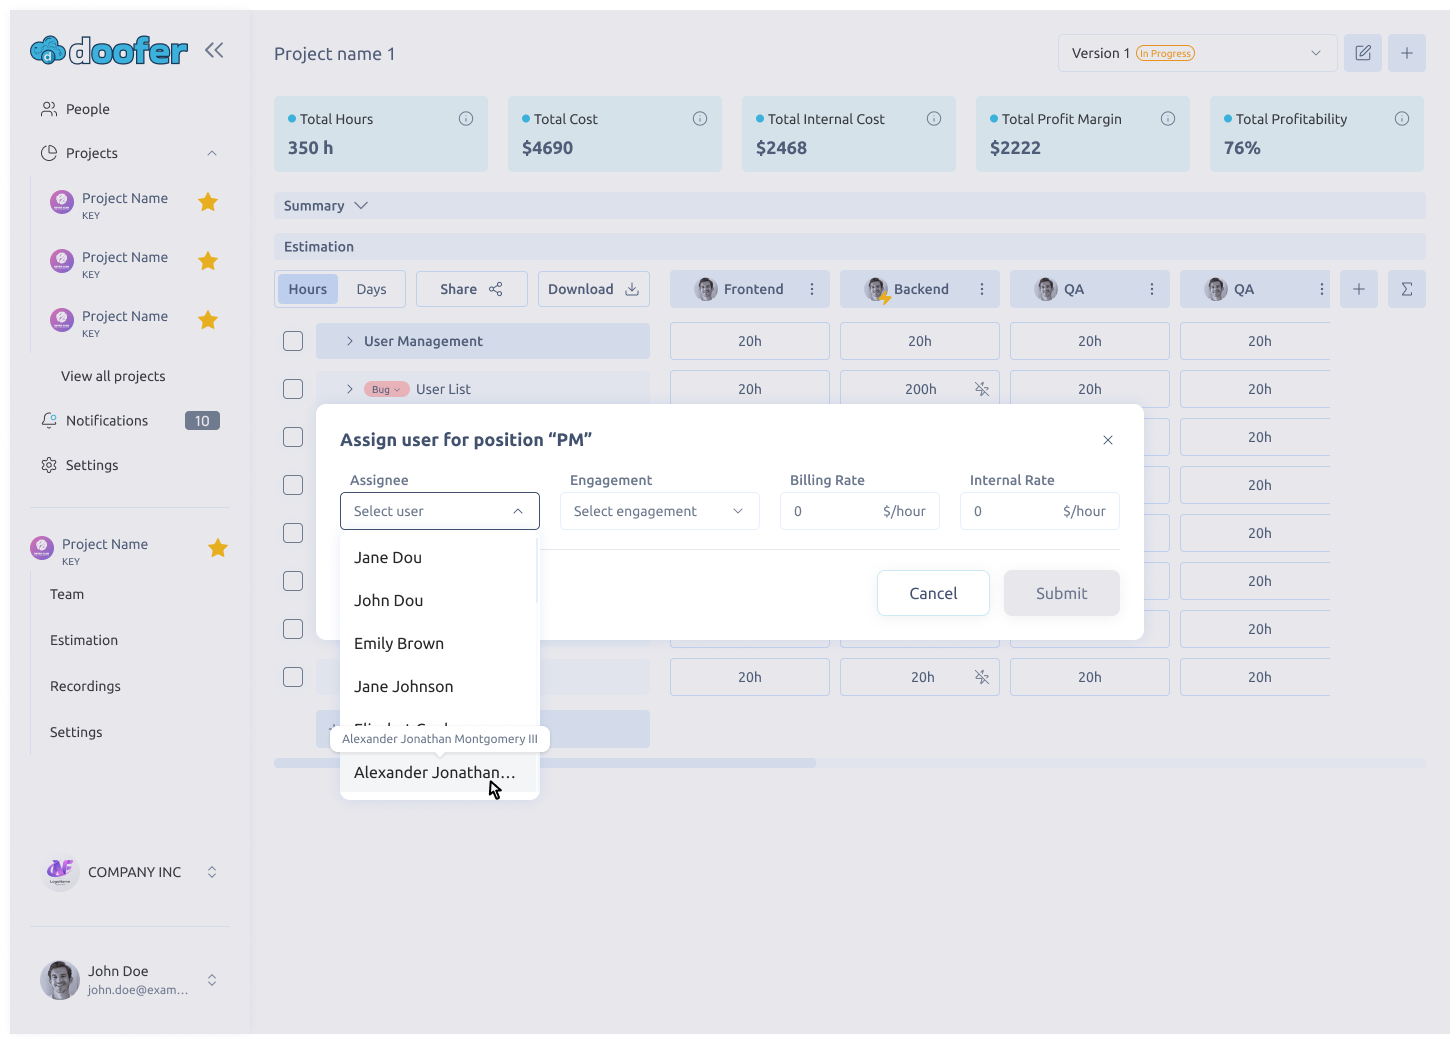Add a new position column with the plus icon
The image size is (1450, 1044).
click(x=1358, y=289)
